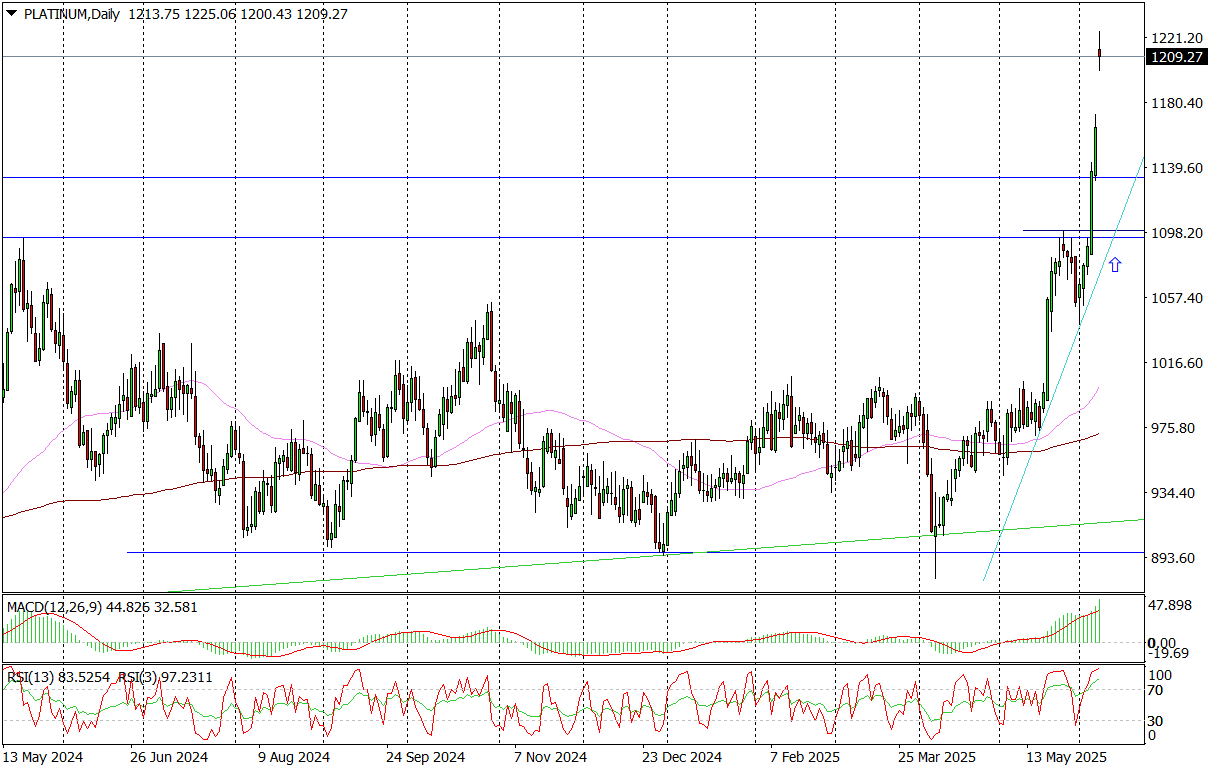Screen dimensions: 1216x771
Task: Click the 100 level on RSI scale
Action: [1162, 676]
